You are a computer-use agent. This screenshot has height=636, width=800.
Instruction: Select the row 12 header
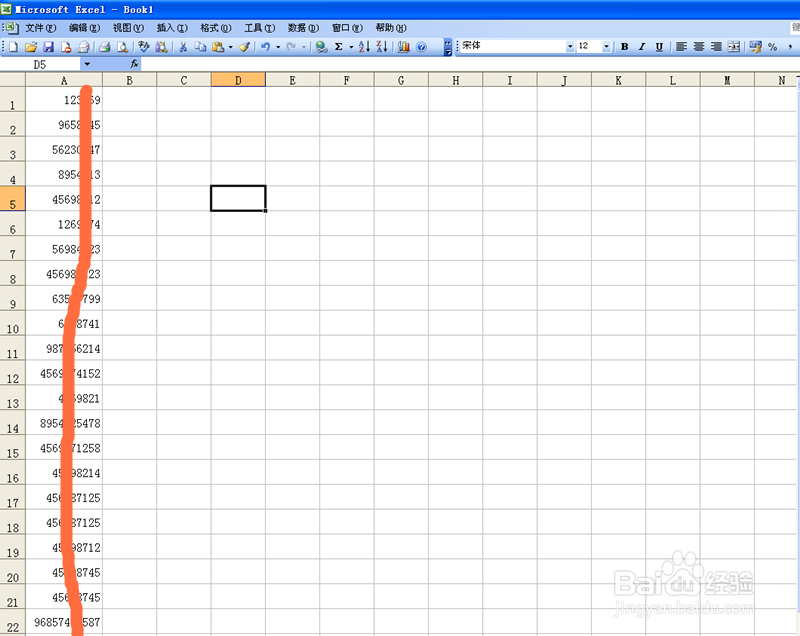(13, 373)
